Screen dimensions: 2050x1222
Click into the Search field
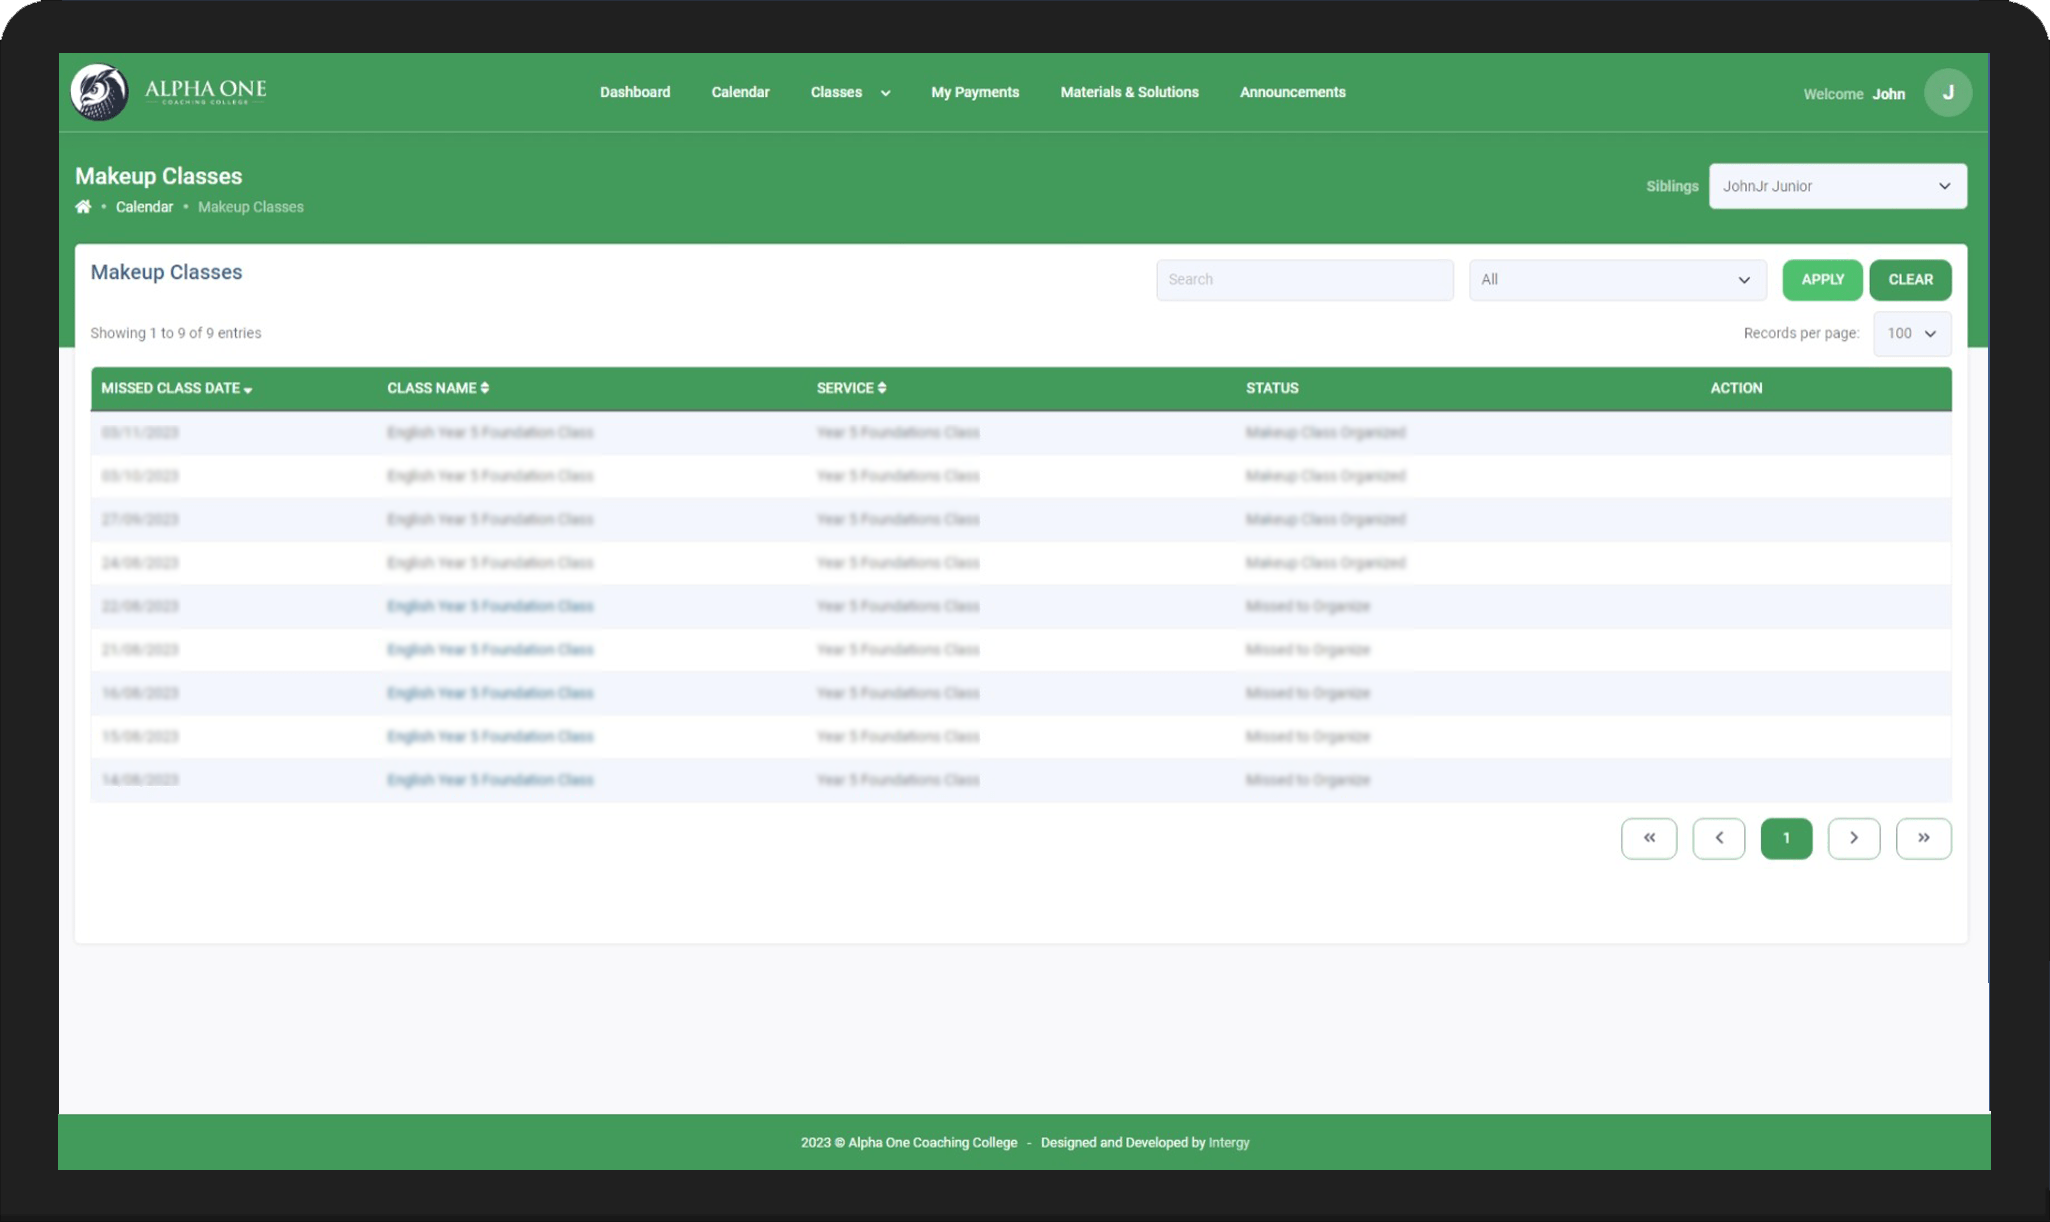1304,280
